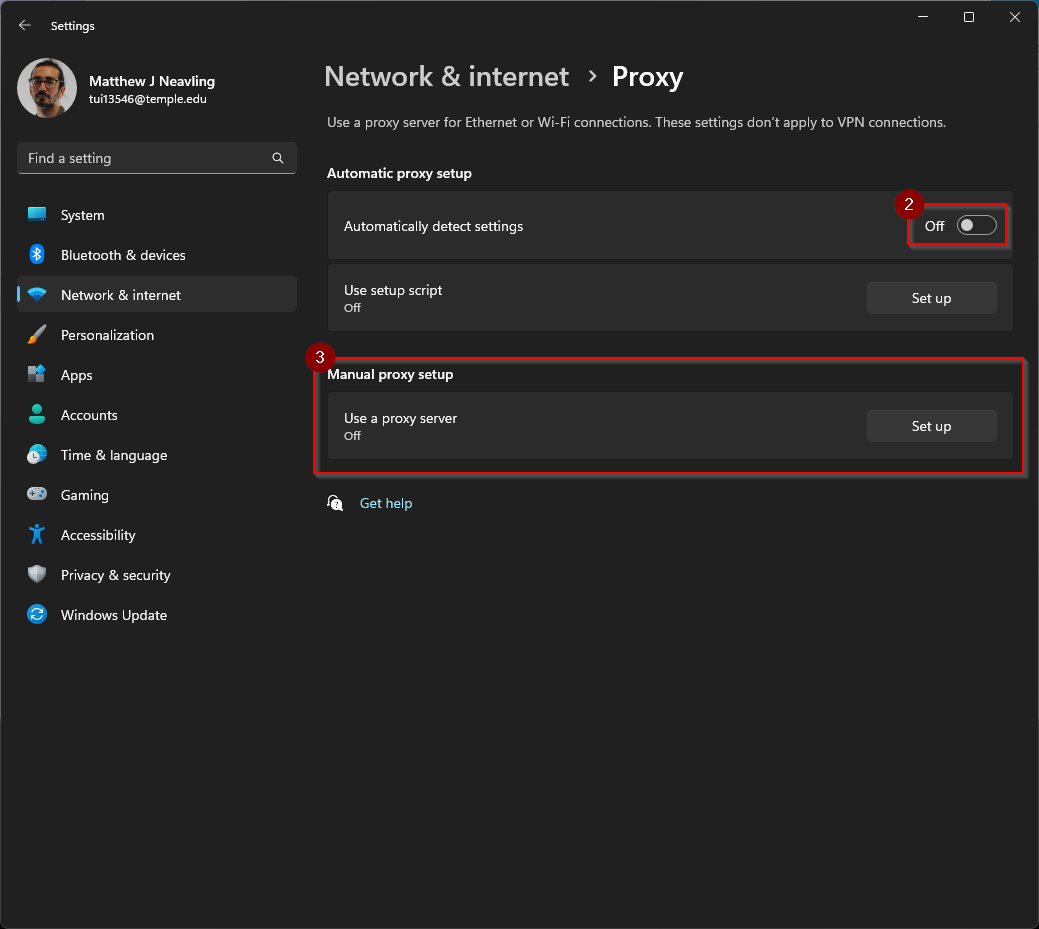1039x929 pixels.
Task: Click the Personalization paintbrush icon
Action: tap(37, 335)
